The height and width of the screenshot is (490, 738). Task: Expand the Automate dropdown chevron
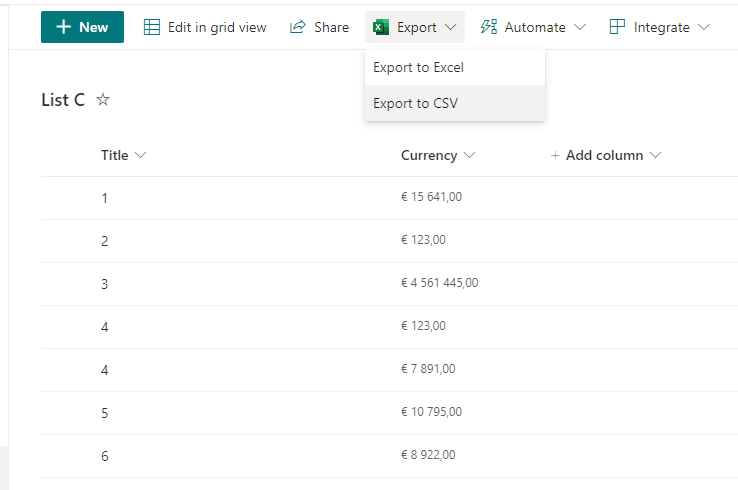pyautogui.click(x=580, y=27)
